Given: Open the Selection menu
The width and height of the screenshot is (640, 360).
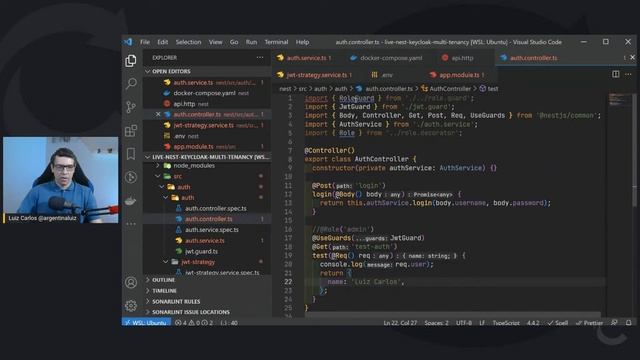Looking at the screenshot, I should (188, 42).
